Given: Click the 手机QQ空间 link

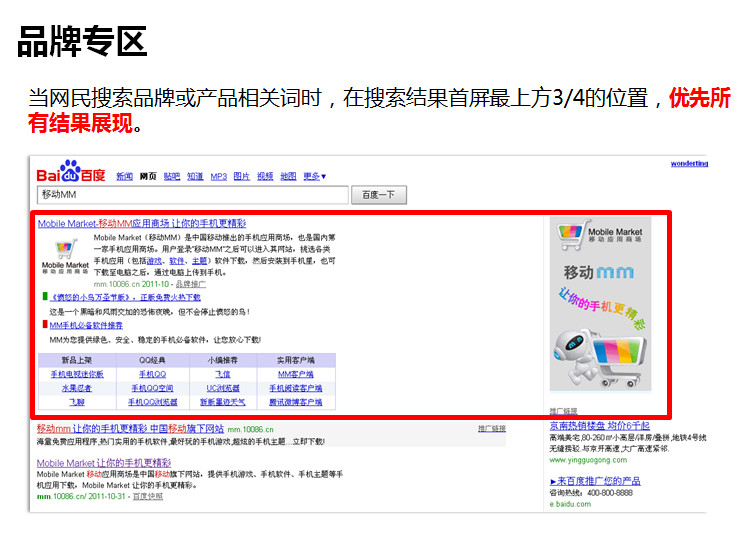Looking at the screenshot, I should [153, 388].
